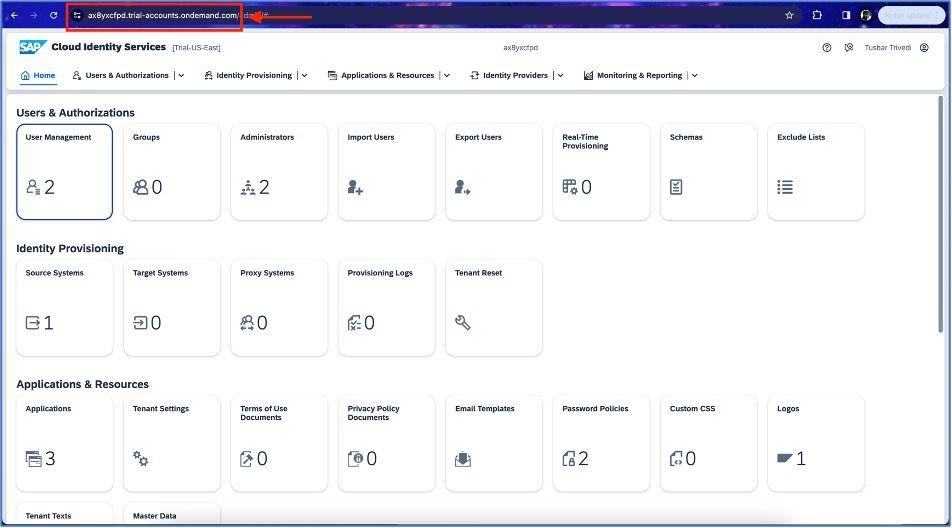Click the vertical page scrollbar
952x528 pixels.
940,214
